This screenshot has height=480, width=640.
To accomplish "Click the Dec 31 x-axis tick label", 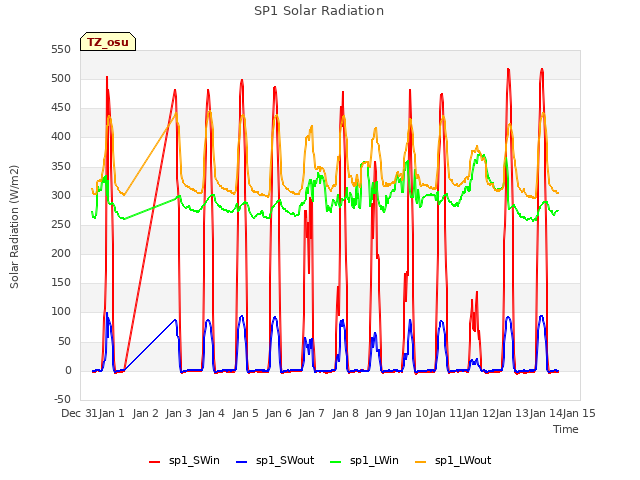I will pyautogui.click(x=79, y=413).
